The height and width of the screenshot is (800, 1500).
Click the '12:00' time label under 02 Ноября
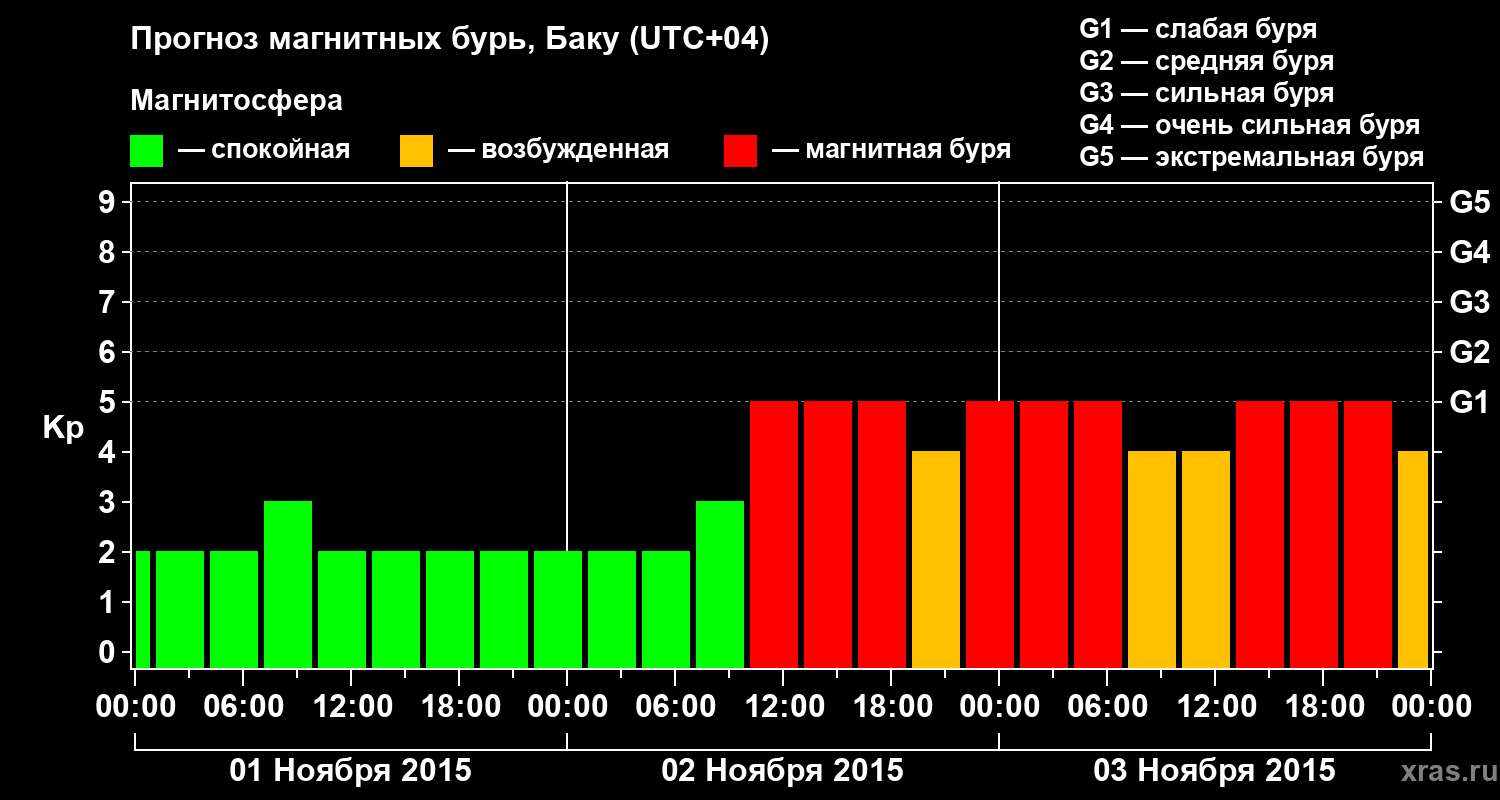tap(783, 707)
